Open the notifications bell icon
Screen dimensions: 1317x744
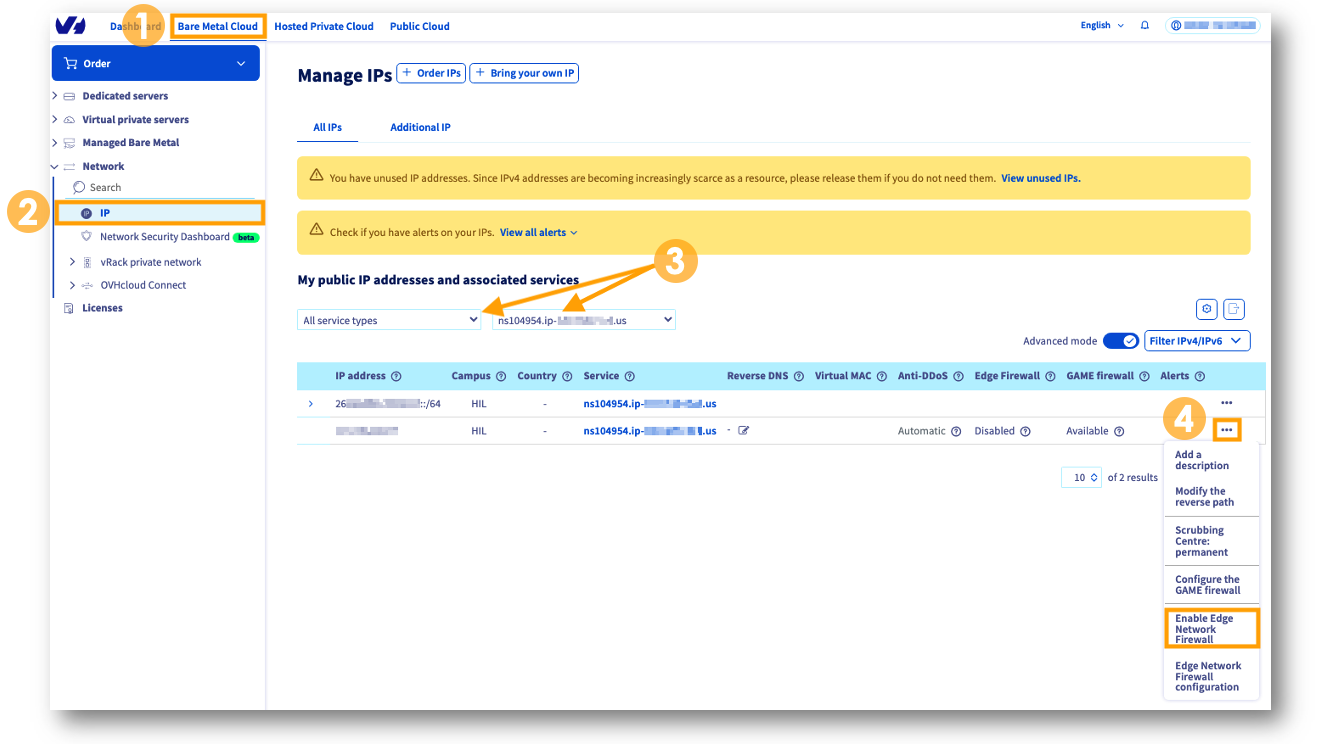tap(1145, 25)
